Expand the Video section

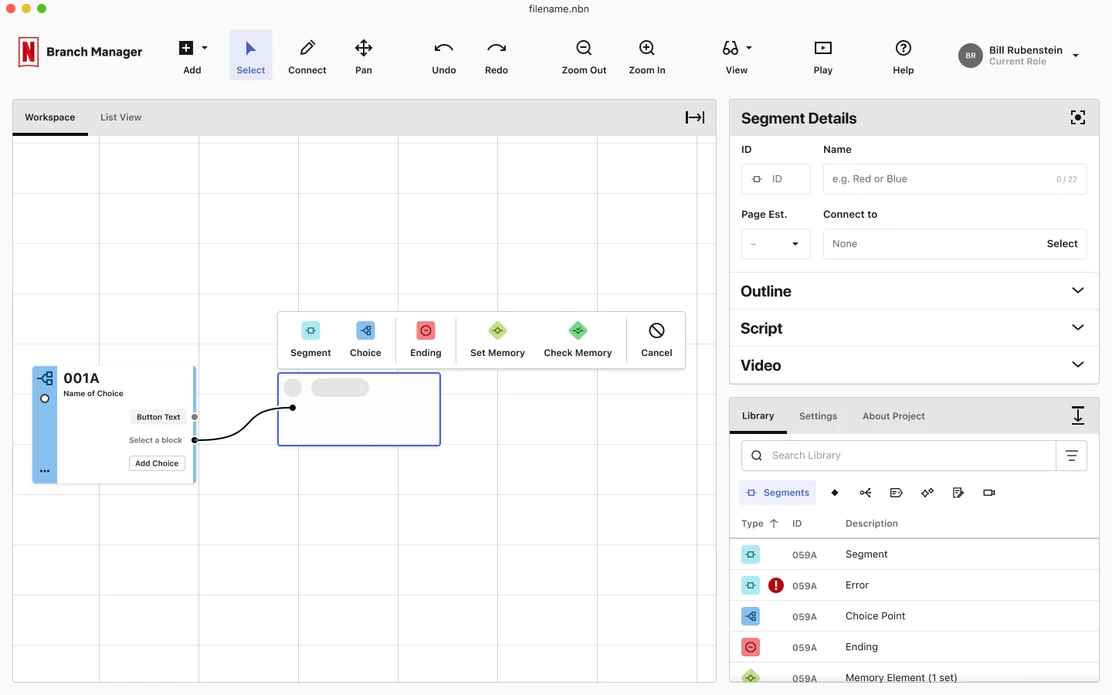[914, 365]
